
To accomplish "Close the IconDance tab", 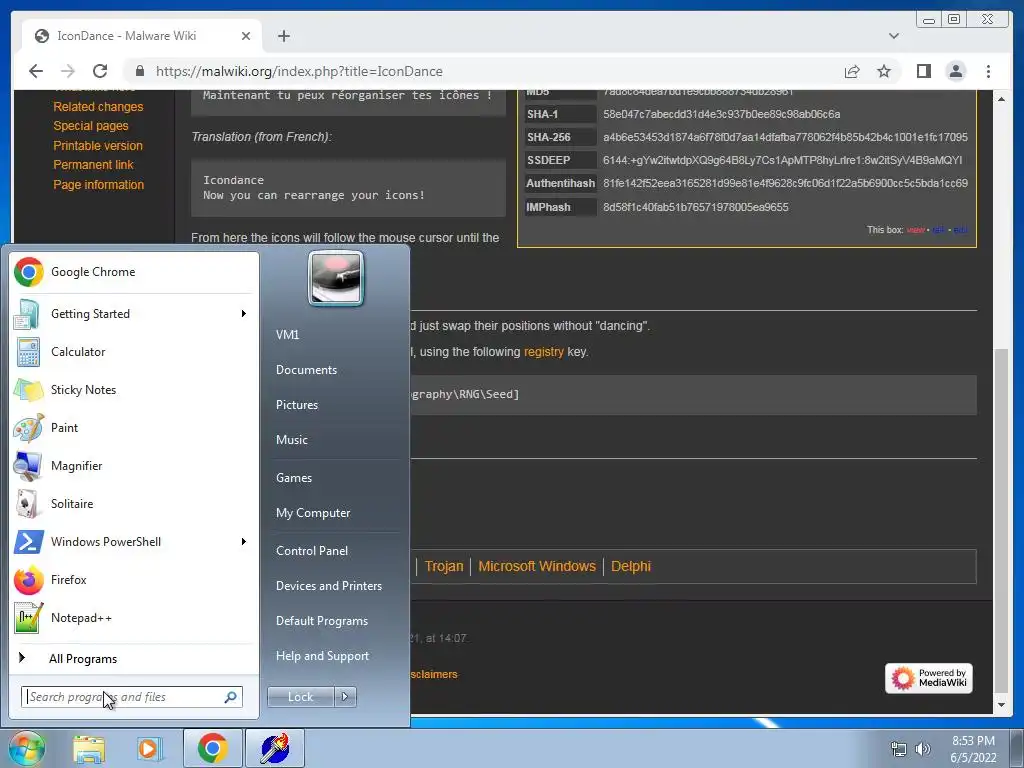I will point(246,36).
